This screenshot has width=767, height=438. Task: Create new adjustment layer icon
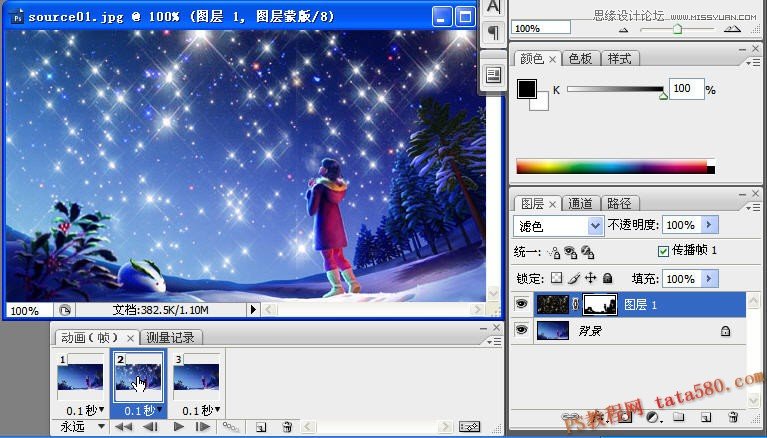click(x=652, y=417)
